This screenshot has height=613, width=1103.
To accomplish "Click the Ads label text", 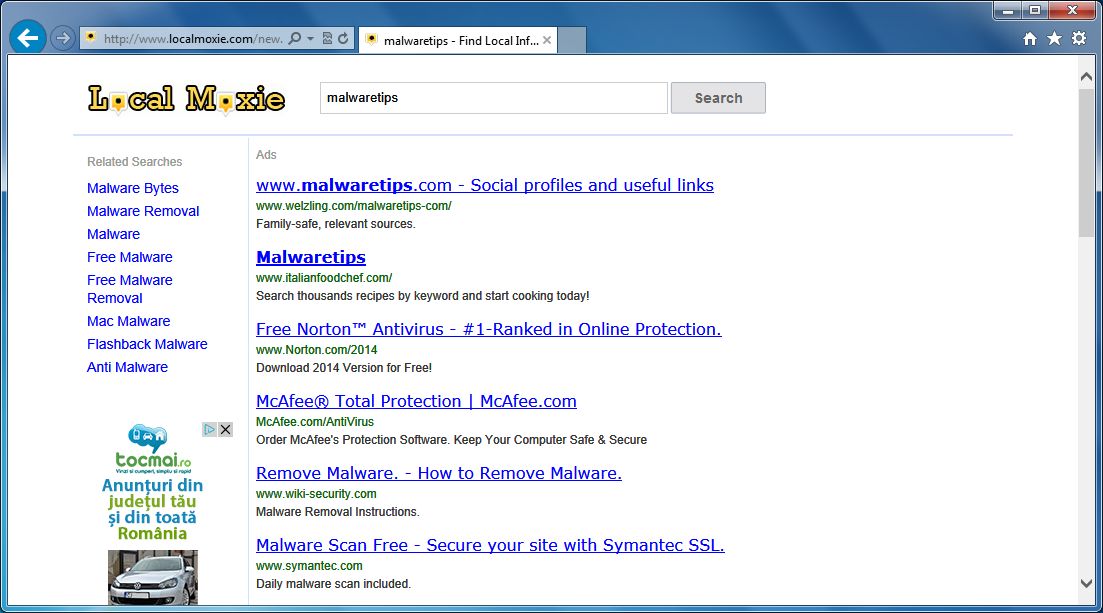I will click(x=266, y=155).
